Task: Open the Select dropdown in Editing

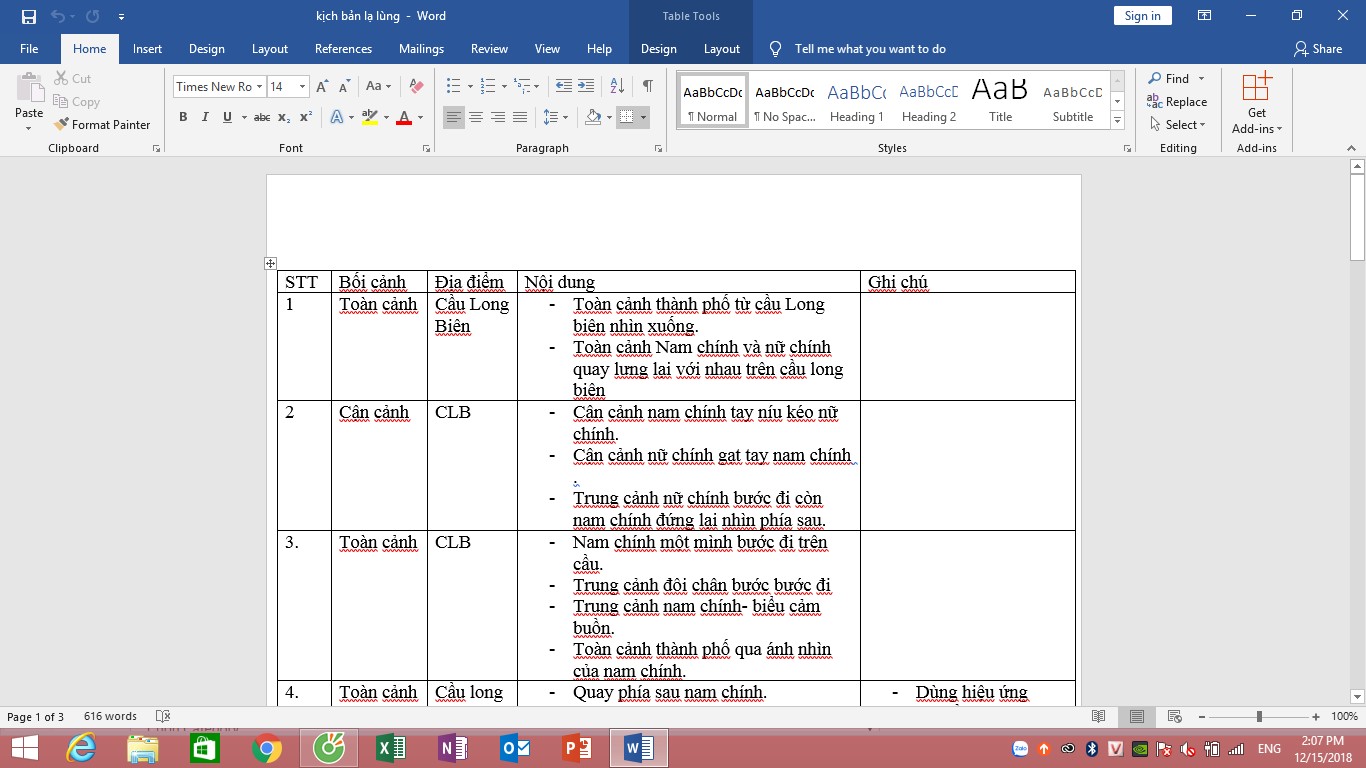Action: tap(1178, 125)
